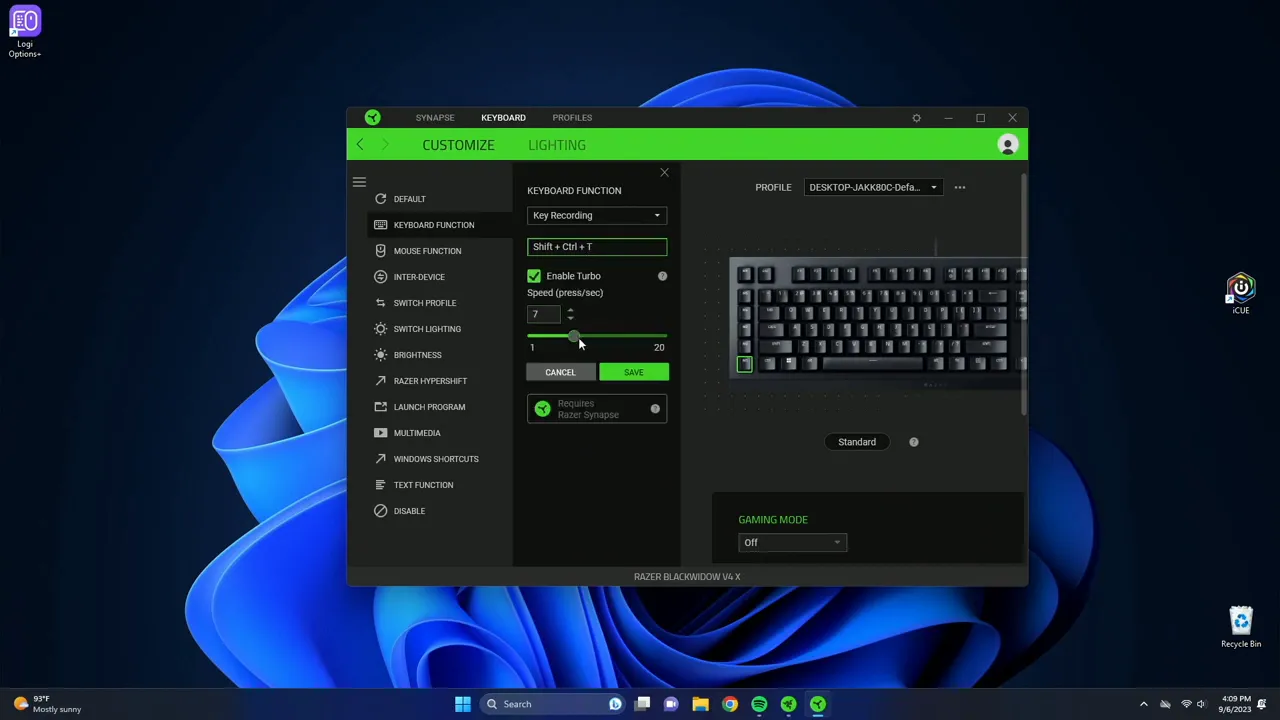Click the Launch Program icon
Viewport: 1280px width, 720px height.
[380, 407]
